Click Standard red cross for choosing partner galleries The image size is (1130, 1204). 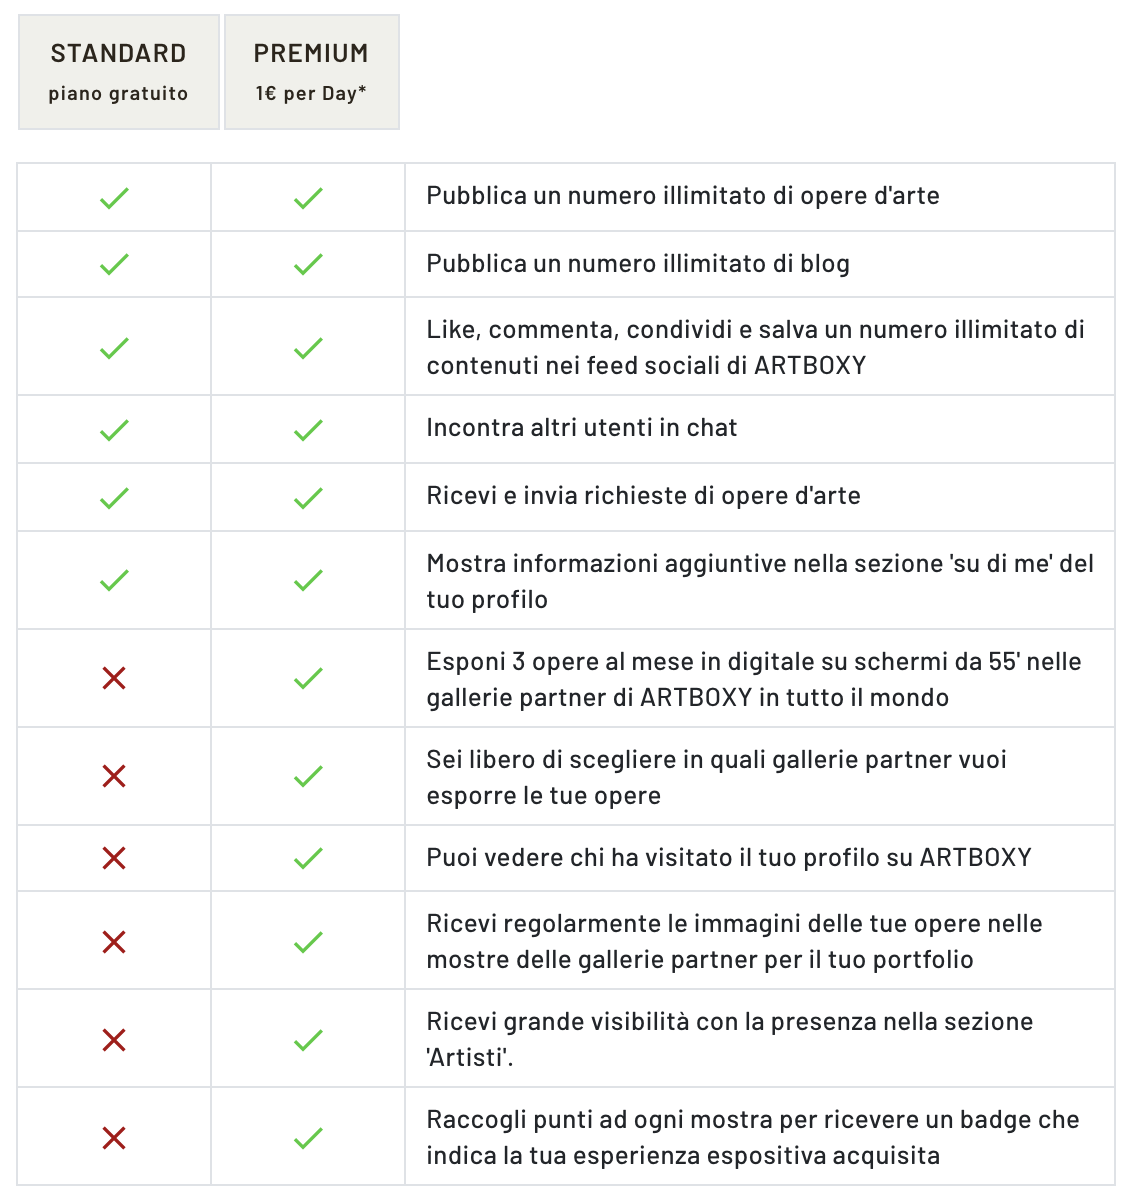pyautogui.click(x=115, y=776)
